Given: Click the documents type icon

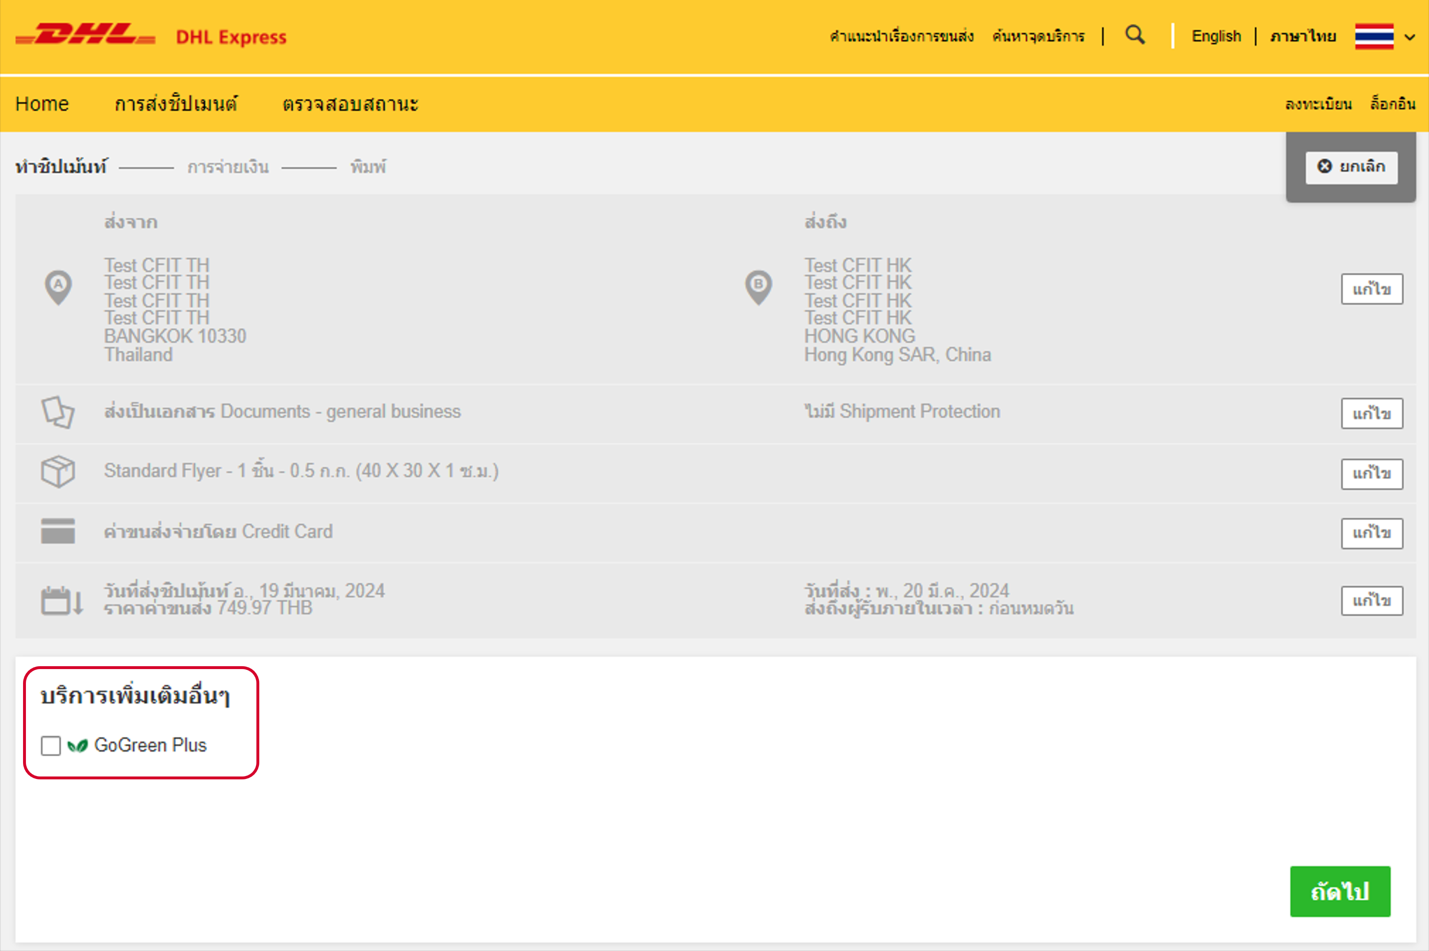Looking at the screenshot, I should 58,412.
